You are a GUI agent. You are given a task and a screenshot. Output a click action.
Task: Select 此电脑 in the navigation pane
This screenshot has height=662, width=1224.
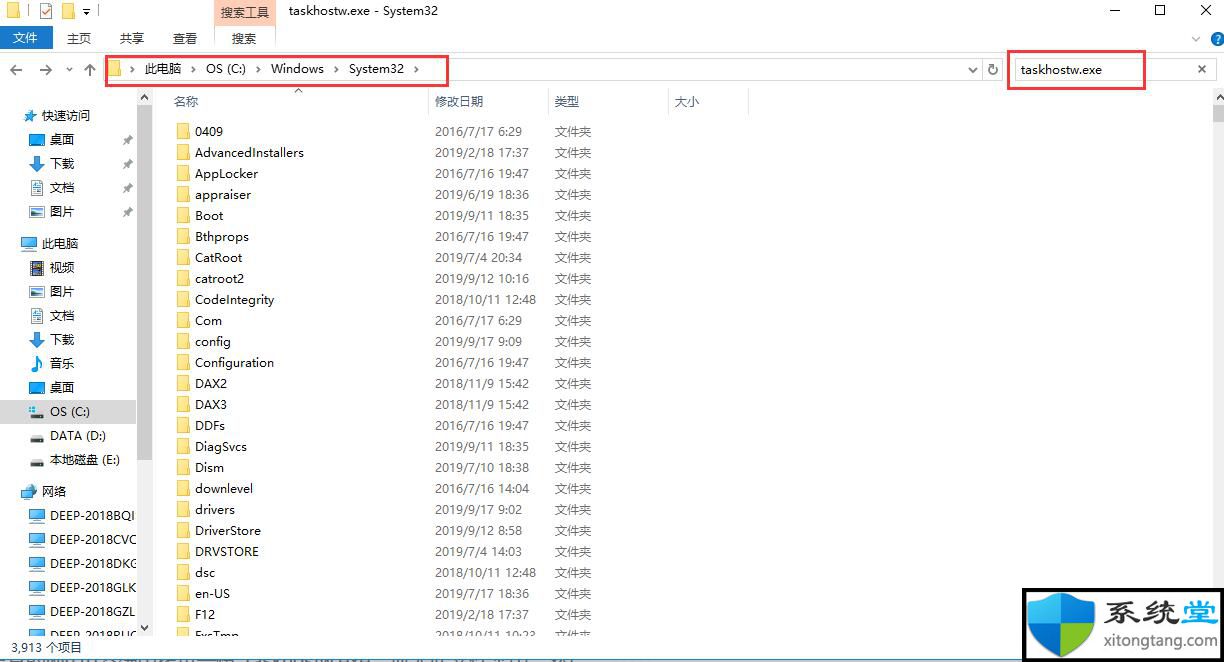click(x=60, y=244)
